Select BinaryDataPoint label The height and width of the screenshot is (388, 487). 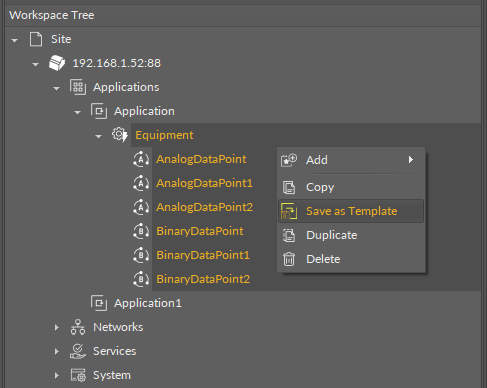pos(200,231)
